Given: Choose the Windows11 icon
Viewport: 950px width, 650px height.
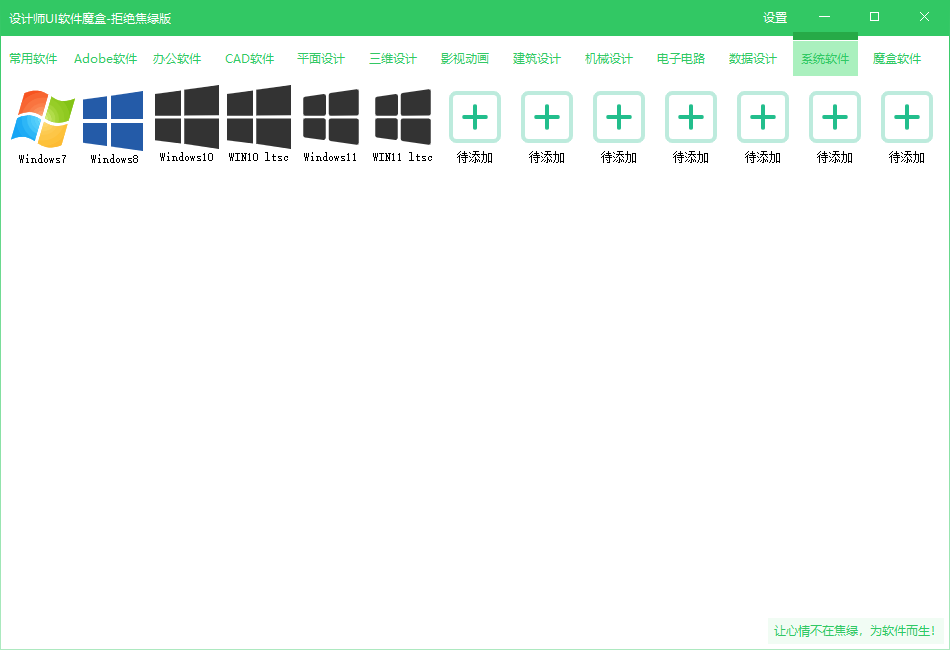Looking at the screenshot, I should click(x=330, y=117).
